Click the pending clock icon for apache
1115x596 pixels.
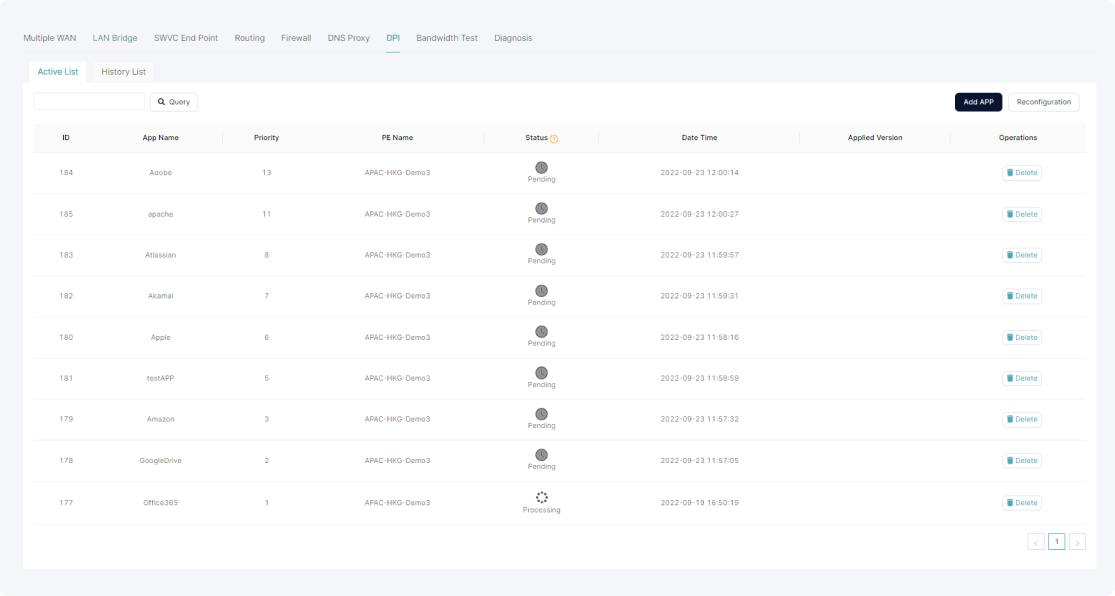[x=541, y=208]
